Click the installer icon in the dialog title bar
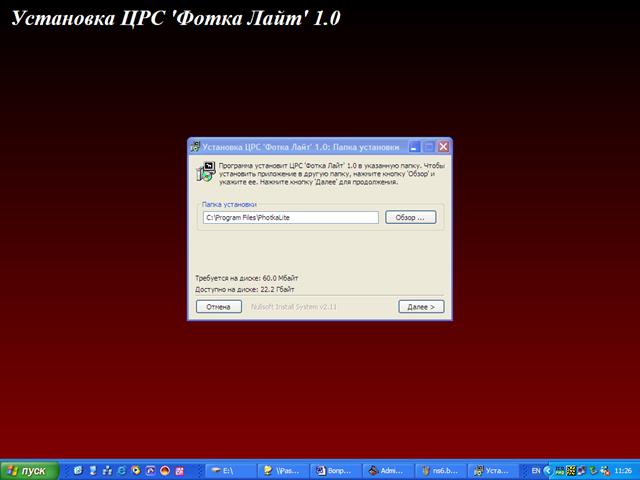Image resolution: width=640 pixels, height=480 pixels. click(196, 147)
